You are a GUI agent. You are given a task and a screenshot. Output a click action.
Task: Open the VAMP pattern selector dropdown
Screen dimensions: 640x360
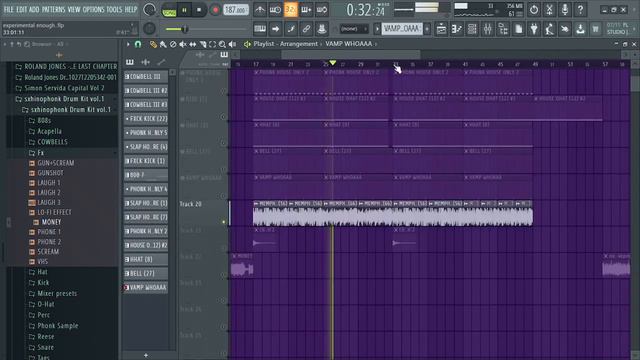tap(402, 29)
